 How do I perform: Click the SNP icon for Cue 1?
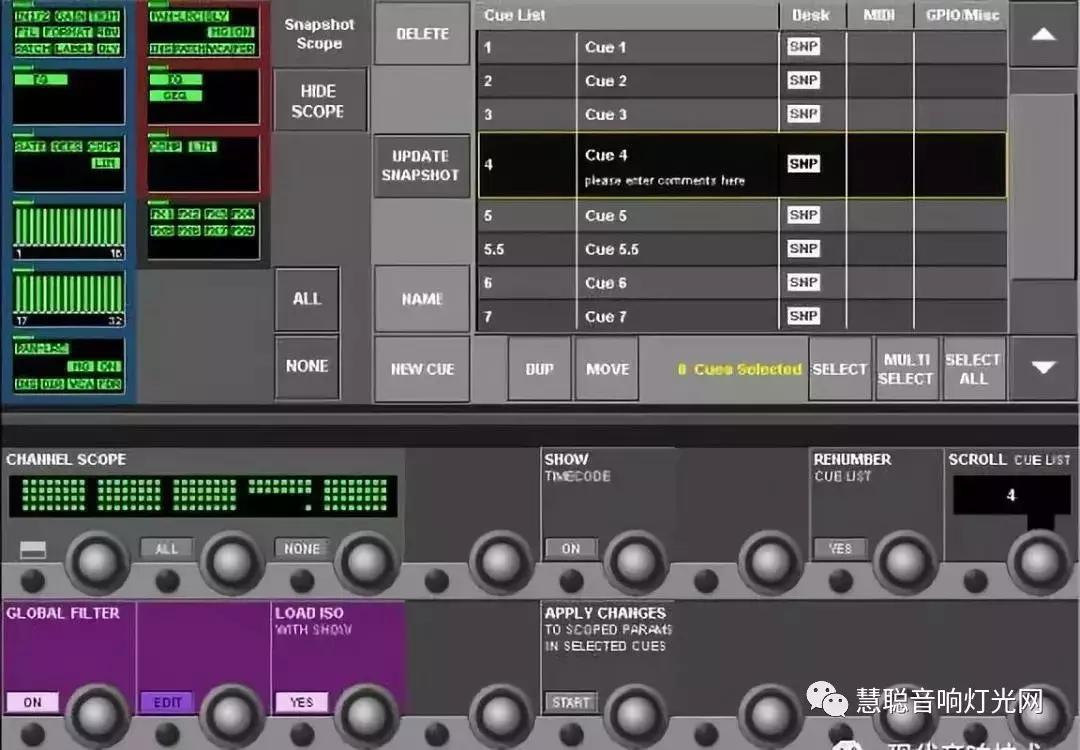(x=803, y=47)
